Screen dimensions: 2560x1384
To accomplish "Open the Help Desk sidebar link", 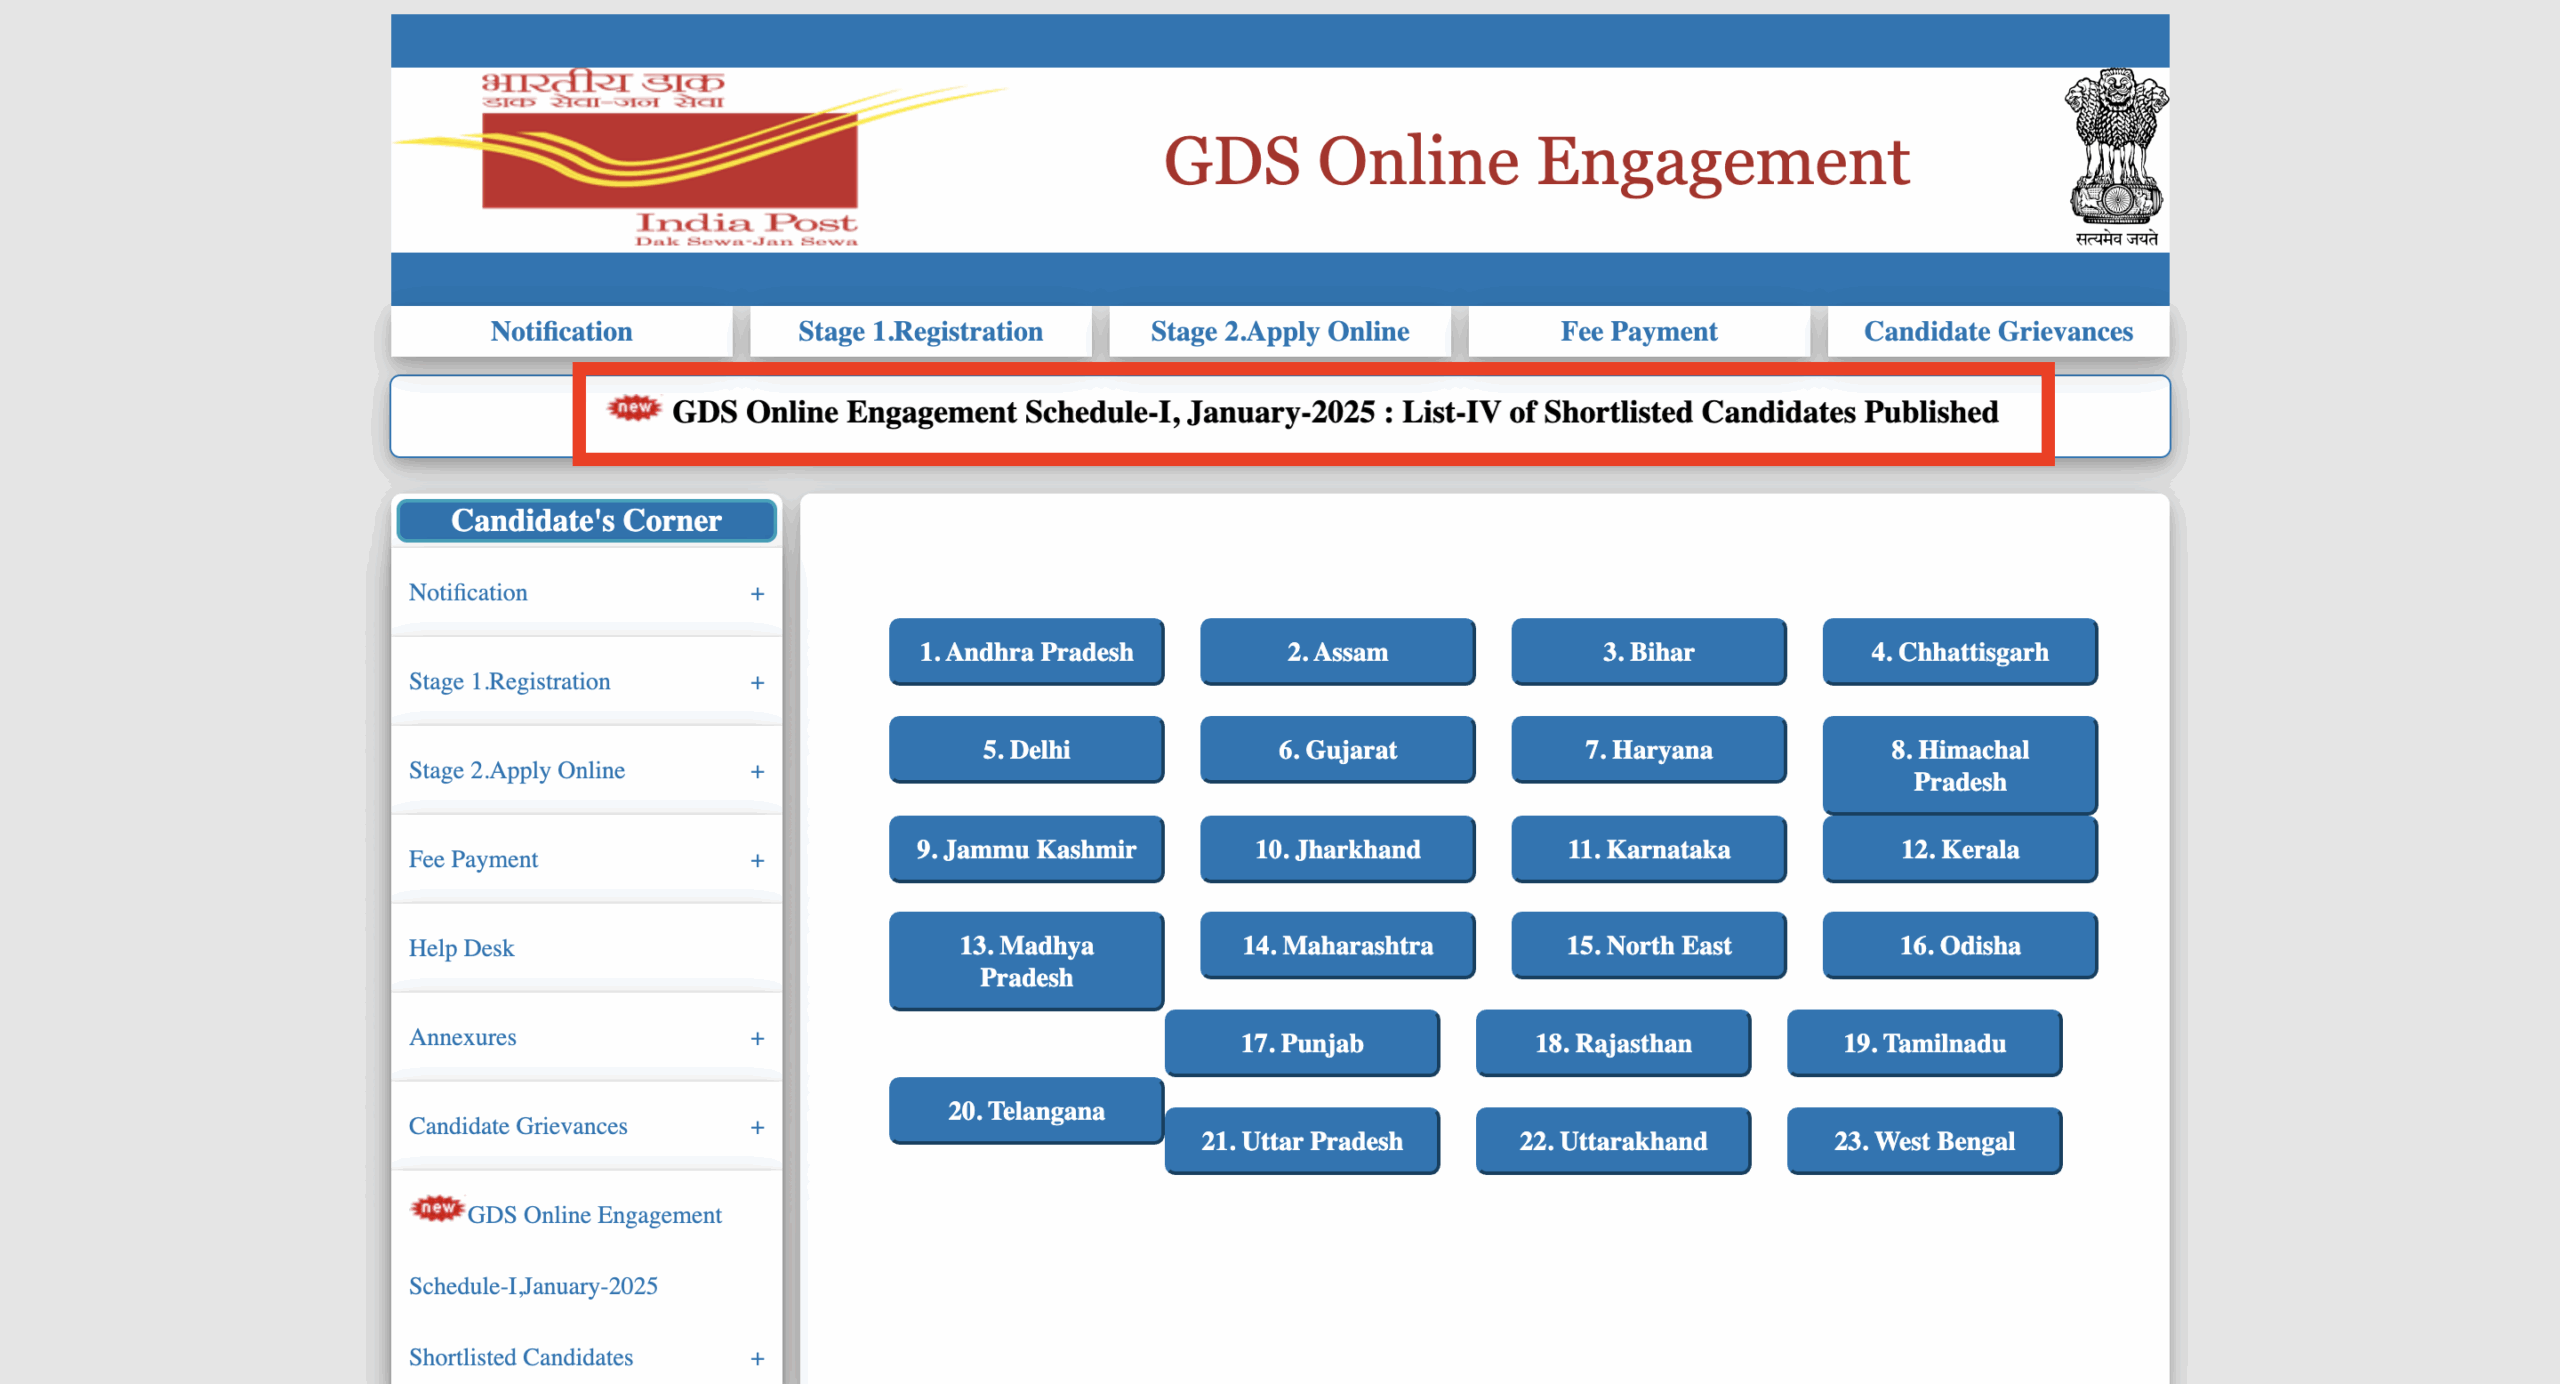I will point(461,948).
